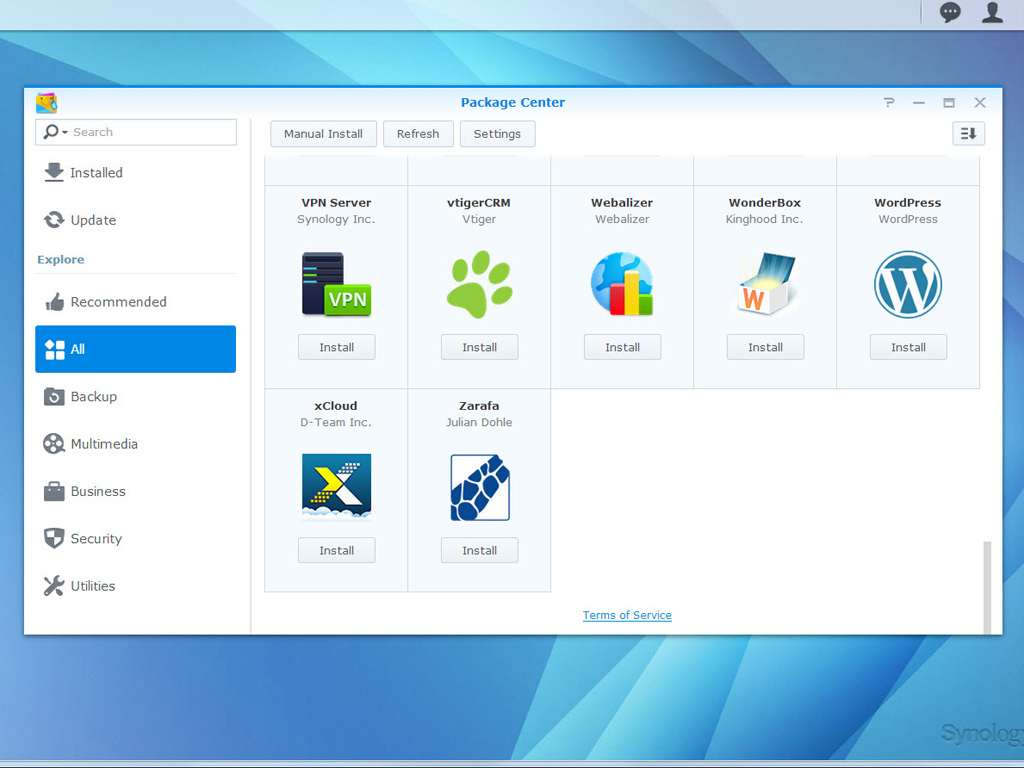Install the WonderBox package

765,347
